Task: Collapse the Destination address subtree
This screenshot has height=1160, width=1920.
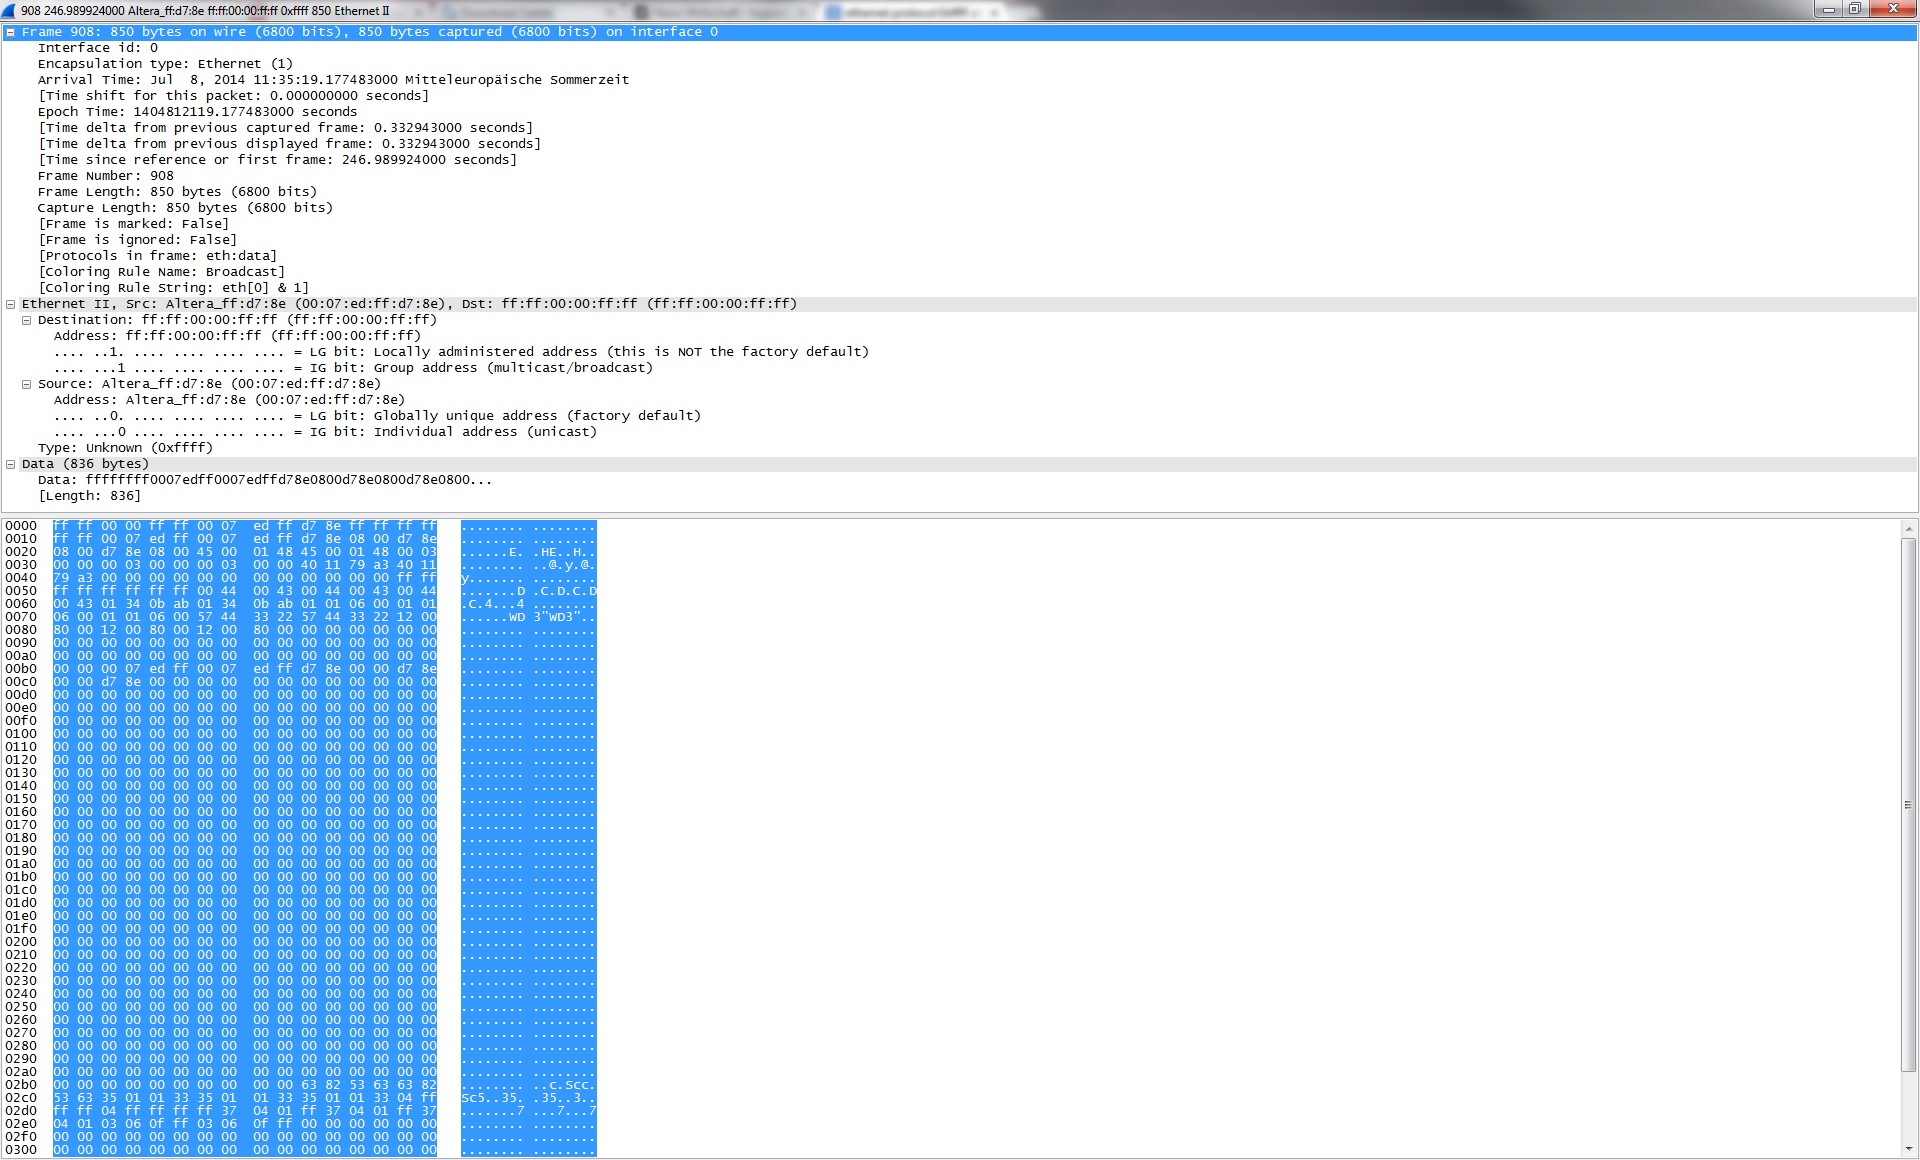Action: [x=26, y=320]
